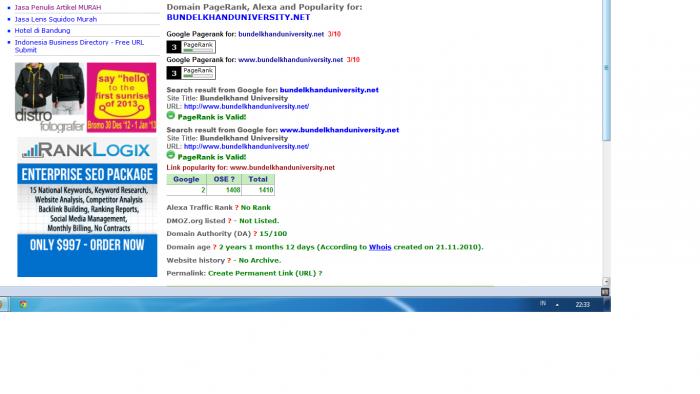
Task: Open the Hotel di Bandung link
Action: (42, 30)
